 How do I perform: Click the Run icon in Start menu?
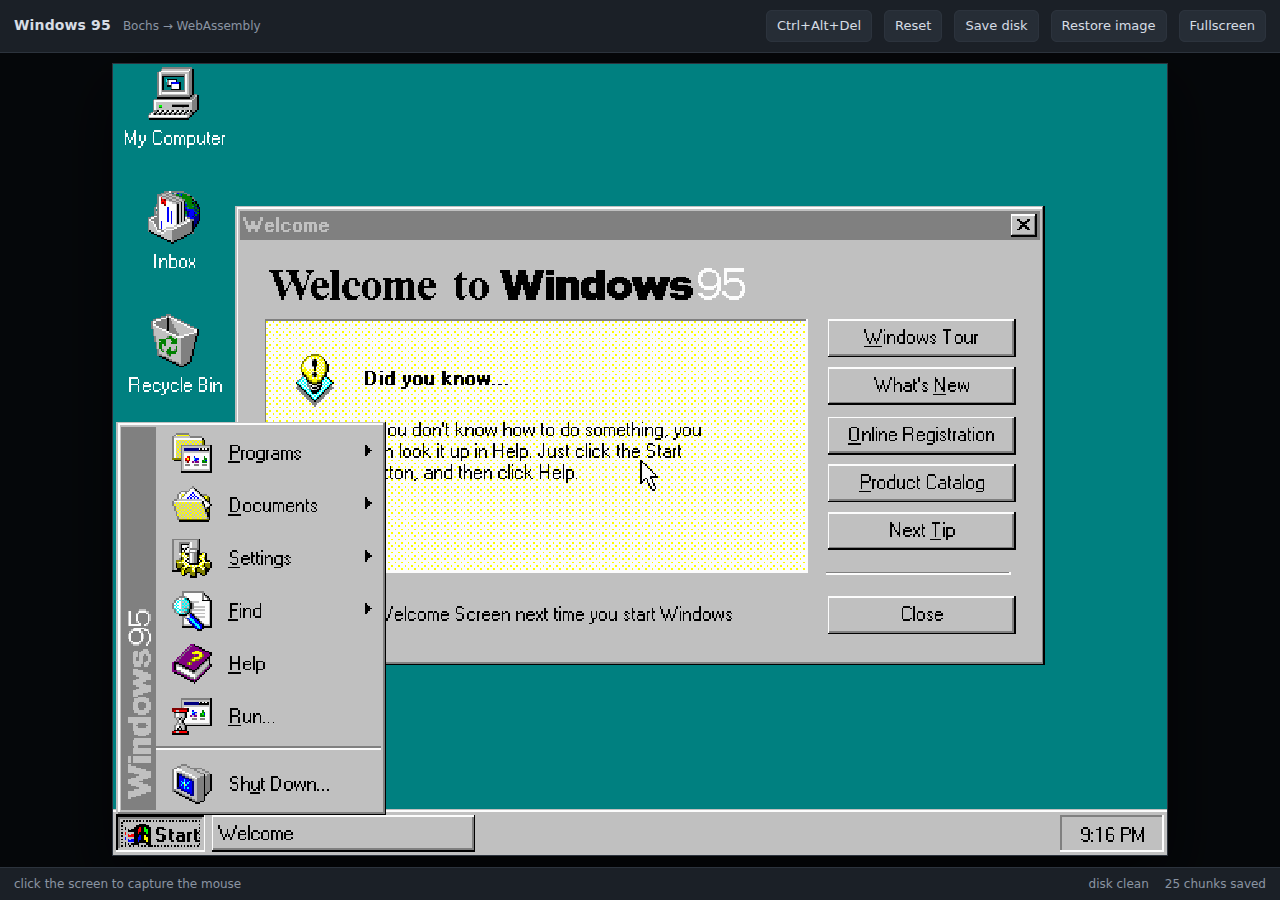(191, 716)
